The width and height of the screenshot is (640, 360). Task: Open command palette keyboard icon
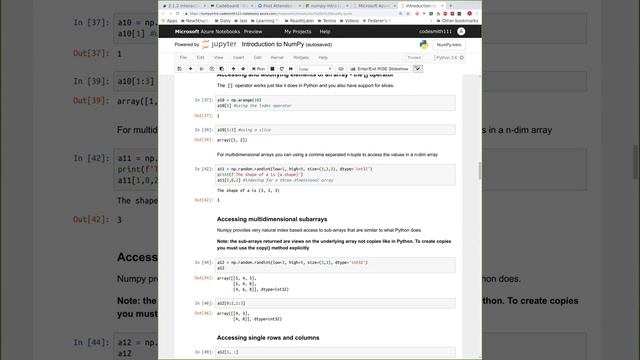pos(341,69)
